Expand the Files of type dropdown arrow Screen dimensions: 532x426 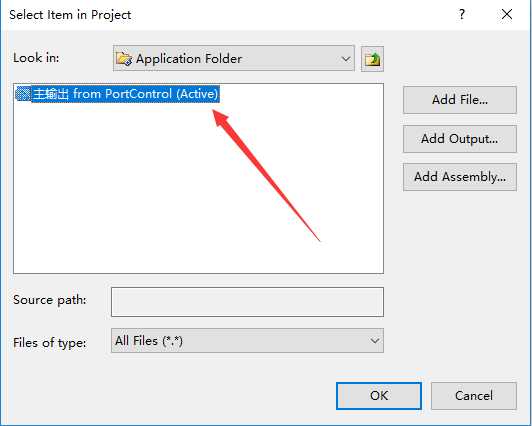(374, 341)
